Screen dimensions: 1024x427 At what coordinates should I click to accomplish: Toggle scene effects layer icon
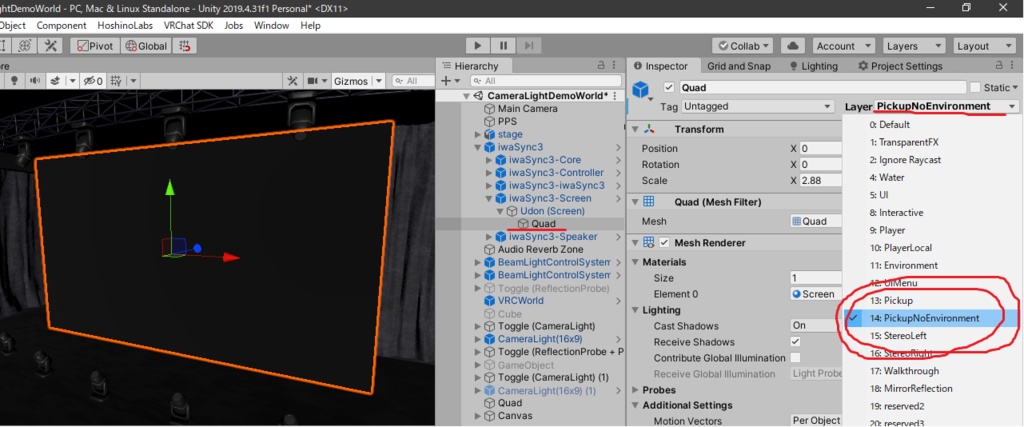pyautogui.click(x=56, y=81)
